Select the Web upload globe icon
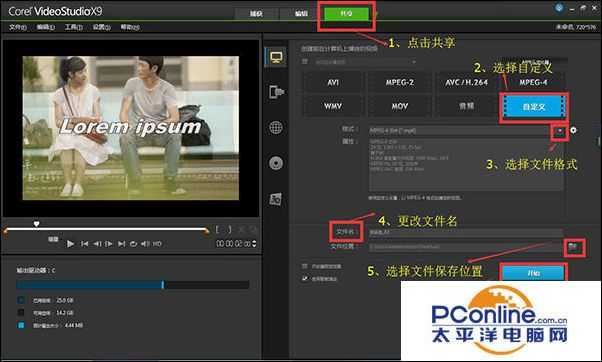The width and height of the screenshot is (602, 362). pyautogui.click(x=276, y=127)
